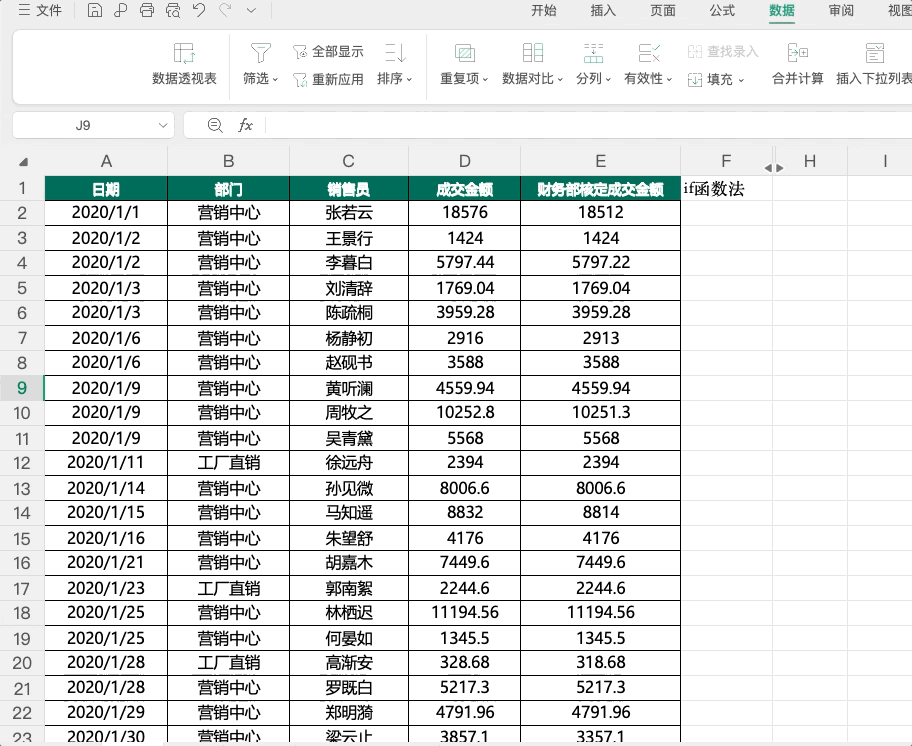The height and width of the screenshot is (746, 912).
Task: Click cell with value 8814
Action: tap(600, 513)
